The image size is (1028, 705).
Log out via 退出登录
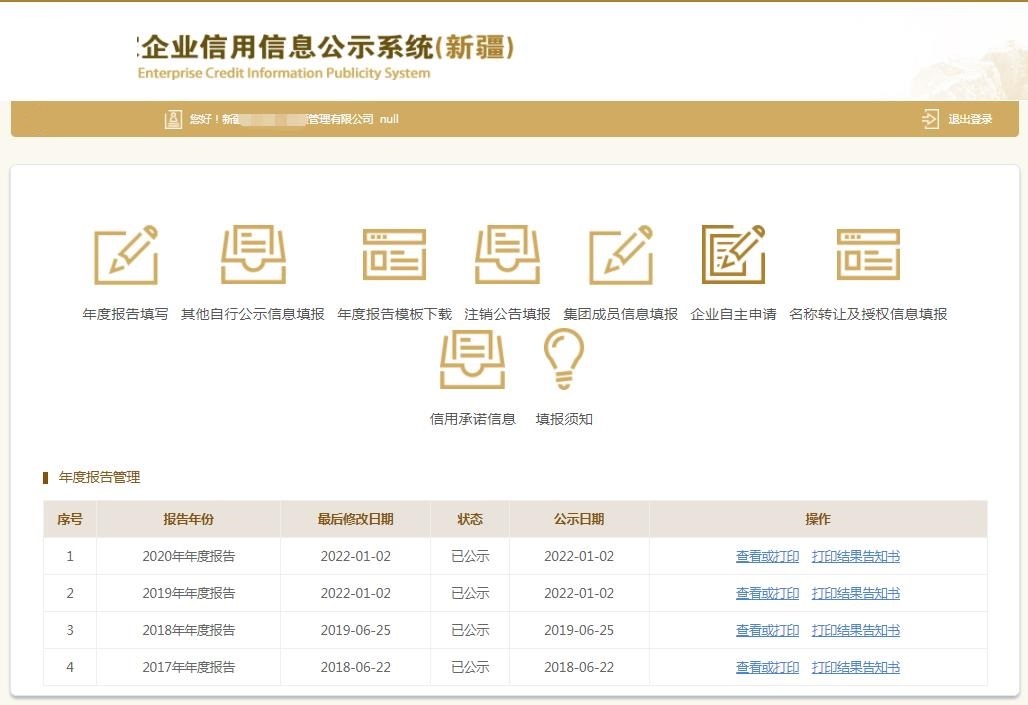pyautogui.click(x=970, y=119)
